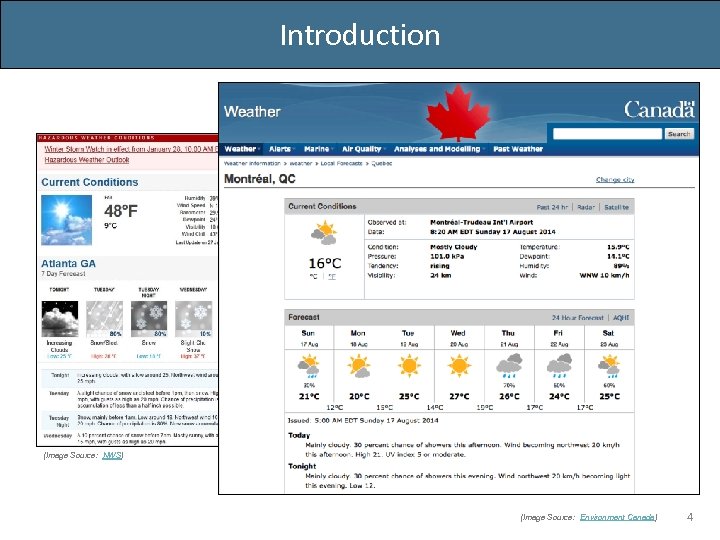720x540 pixels.
Task: Click the WNW 10 km/h wind value
Action: point(604,276)
